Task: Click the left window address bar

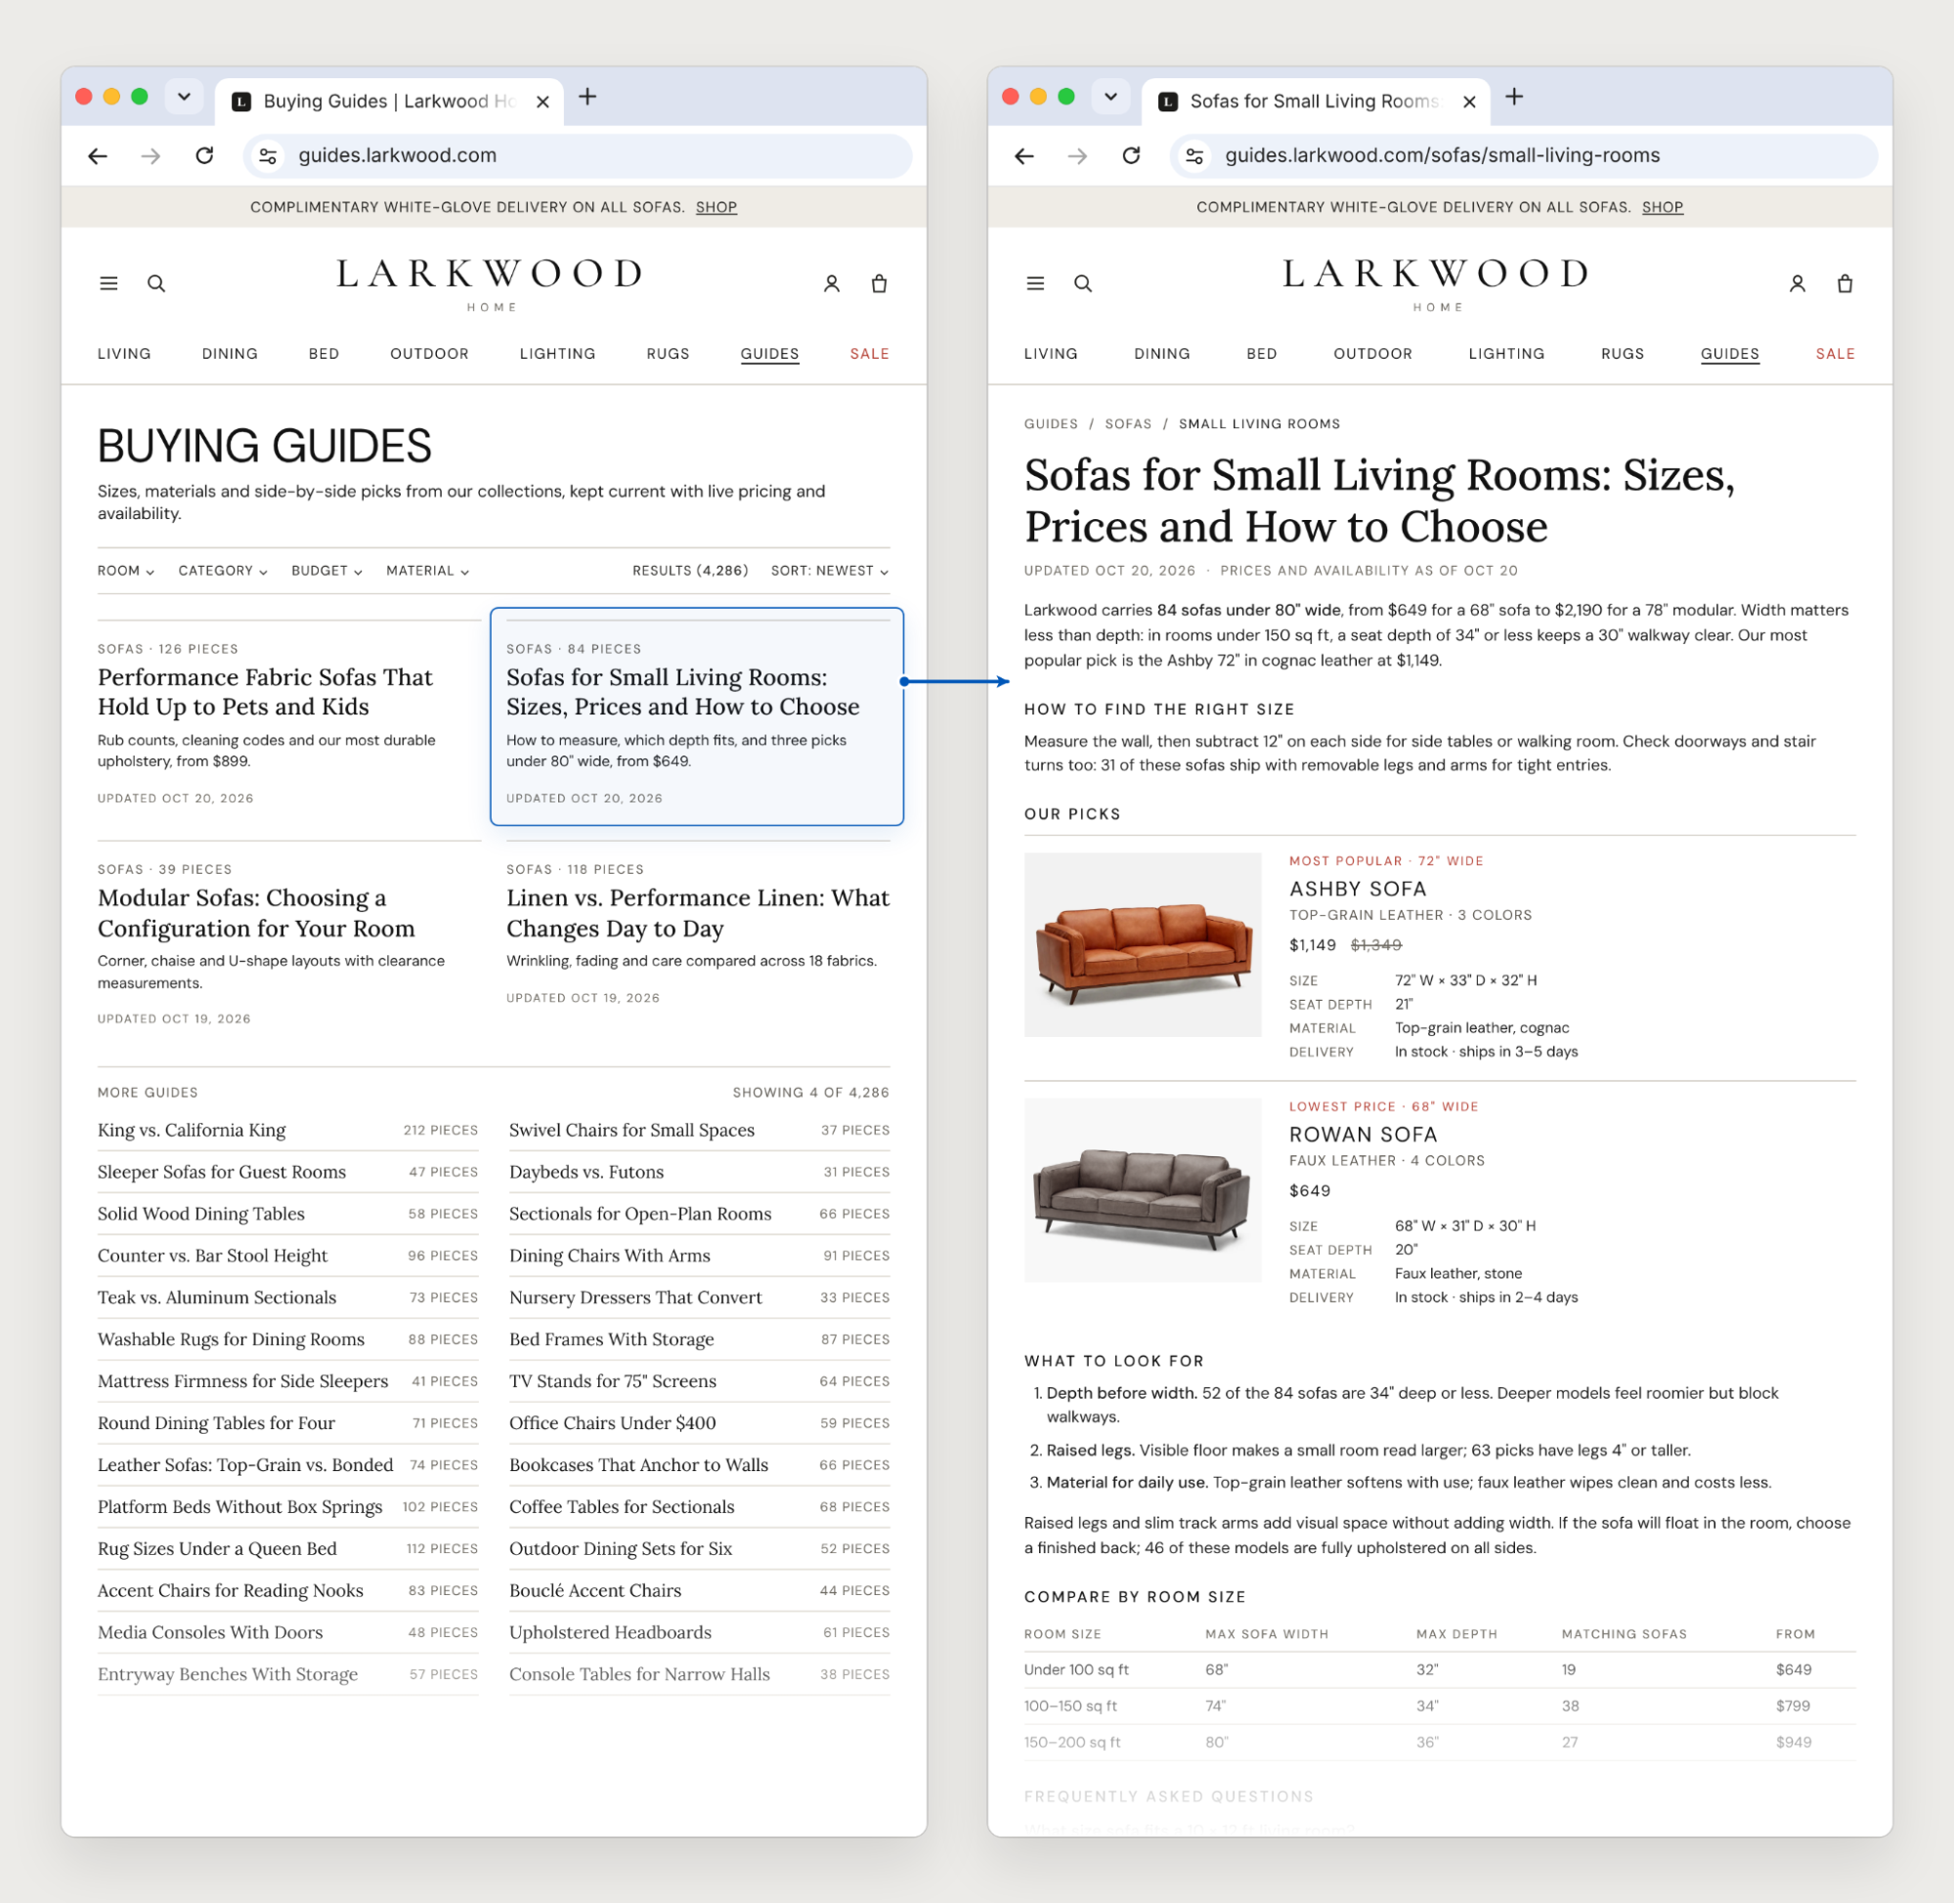Action: [x=579, y=156]
